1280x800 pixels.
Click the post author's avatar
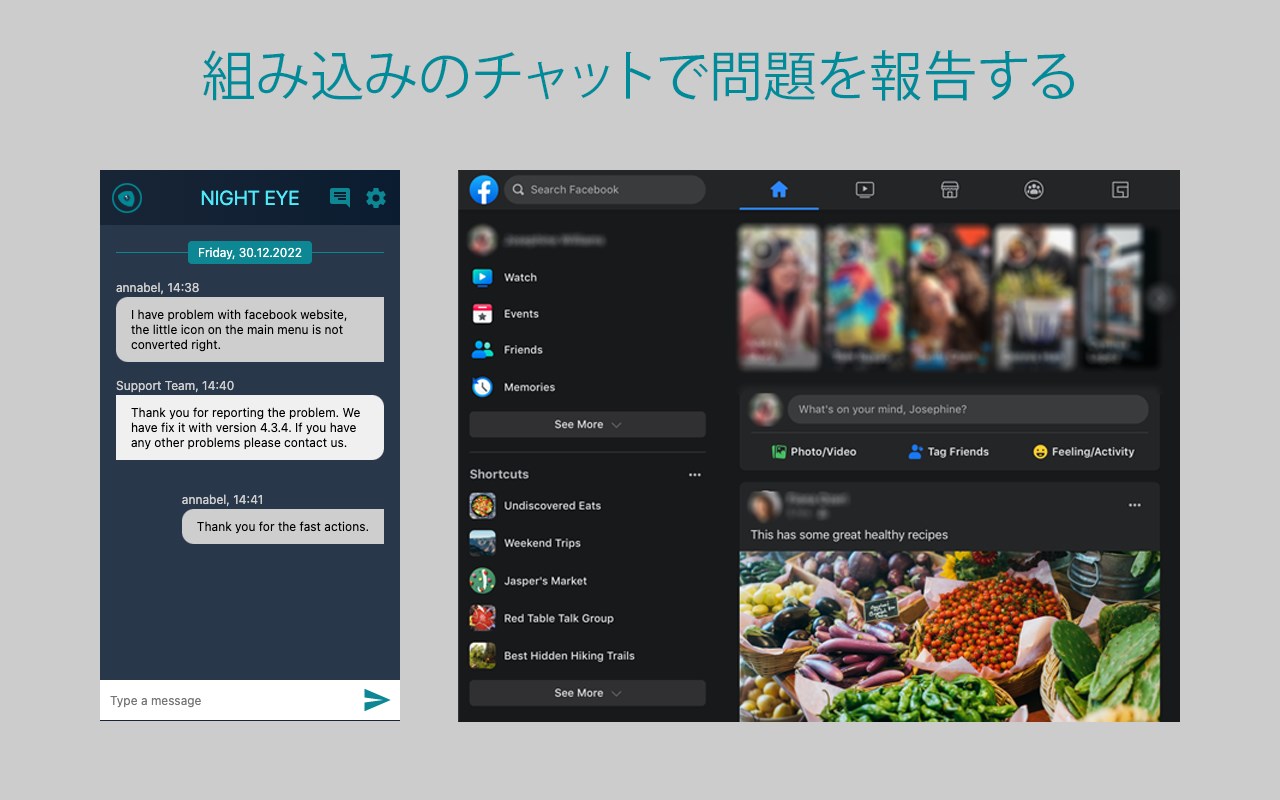click(766, 504)
